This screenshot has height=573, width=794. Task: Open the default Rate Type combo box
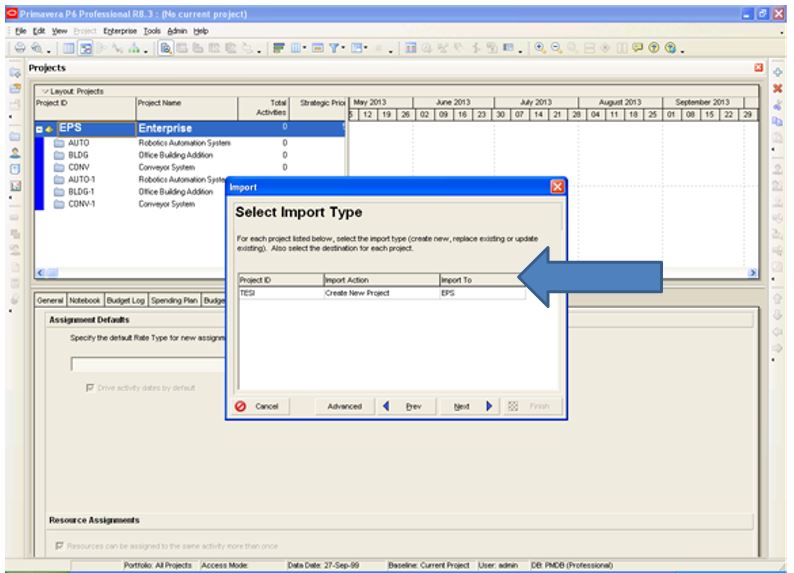click(150, 364)
